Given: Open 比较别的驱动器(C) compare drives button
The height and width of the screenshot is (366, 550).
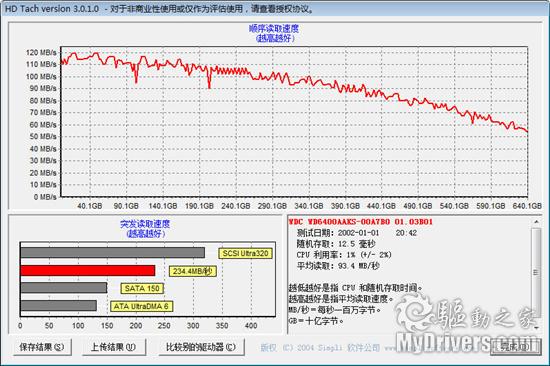Looking at the screenshot, I should pos(201,347).
